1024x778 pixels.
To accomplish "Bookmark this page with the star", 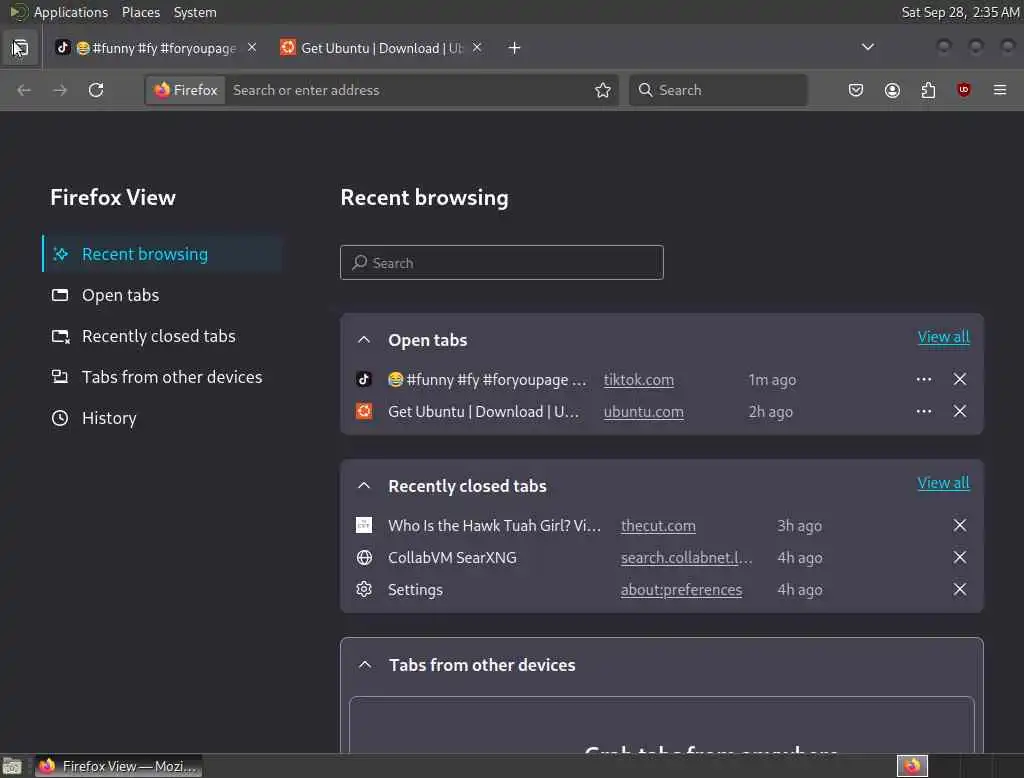I will pyautogui.click(x=603, y=90).
